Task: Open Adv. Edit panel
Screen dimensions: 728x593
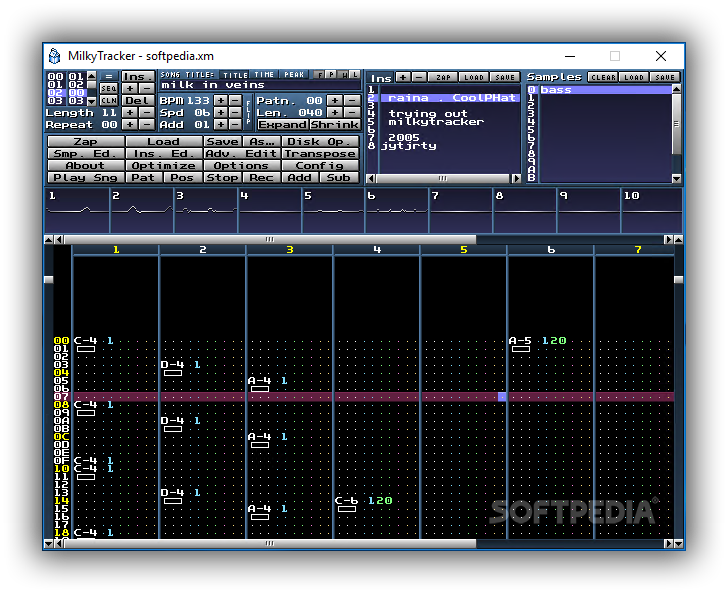Action: [241, 154]
